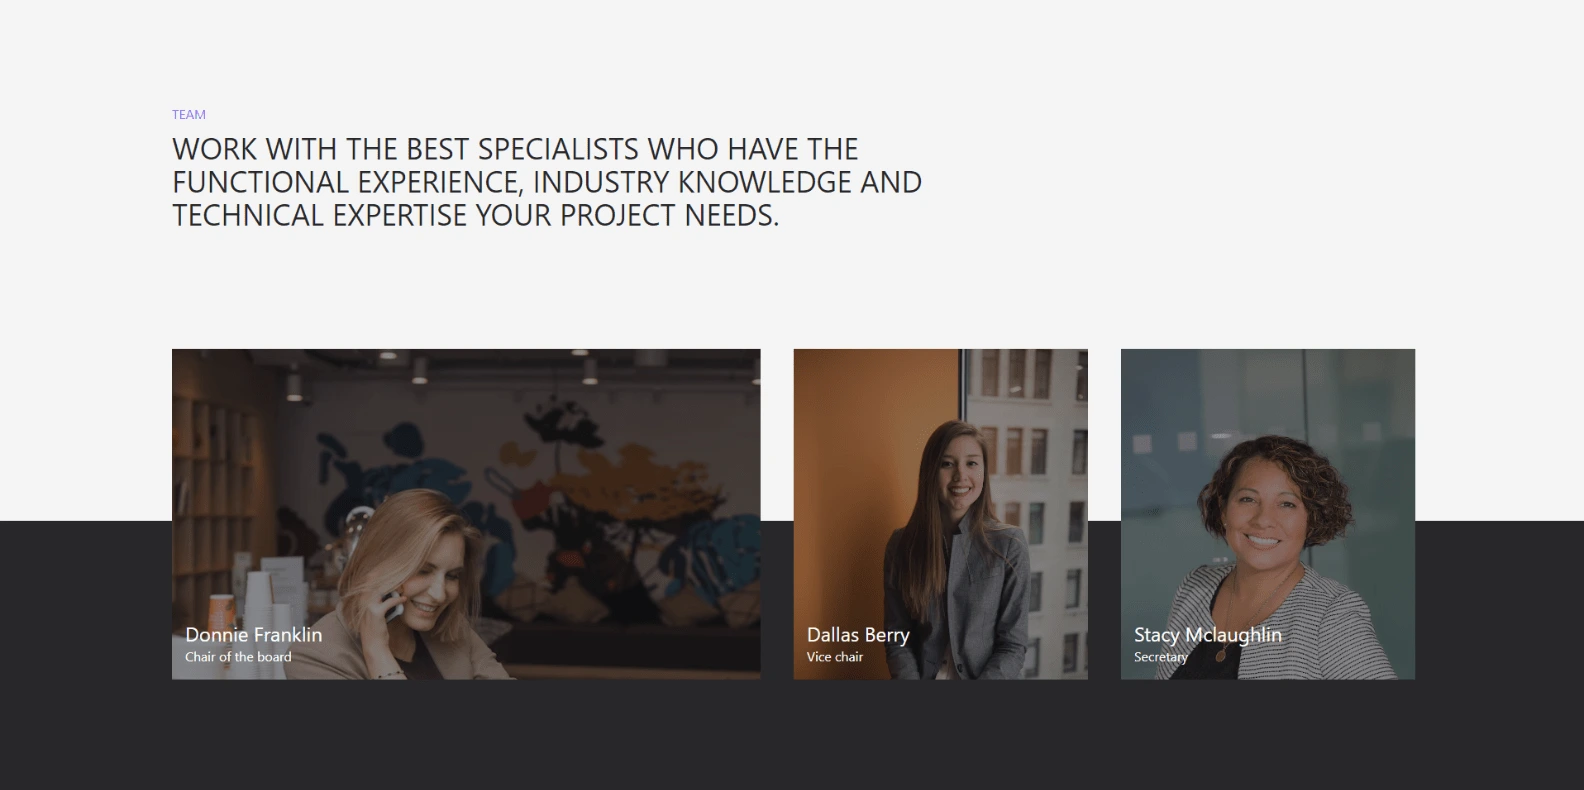Viewport: 1584px width, 790px height.
Task: Click the 'FUNCTIONAL EXPERIENCE, INDUSTRY KNOWLEDGE' heading line
Action: 547,182
